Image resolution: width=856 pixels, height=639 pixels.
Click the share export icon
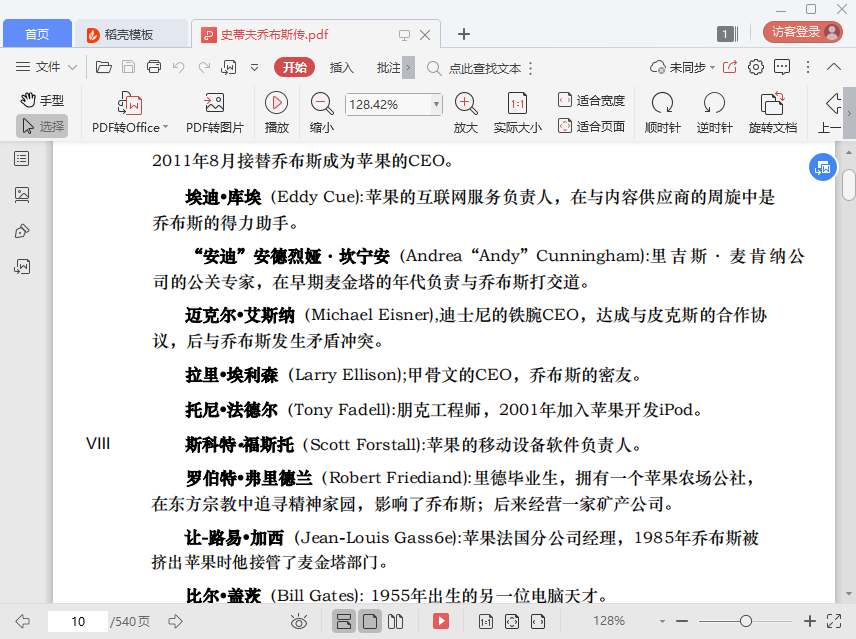coord(730,67)
